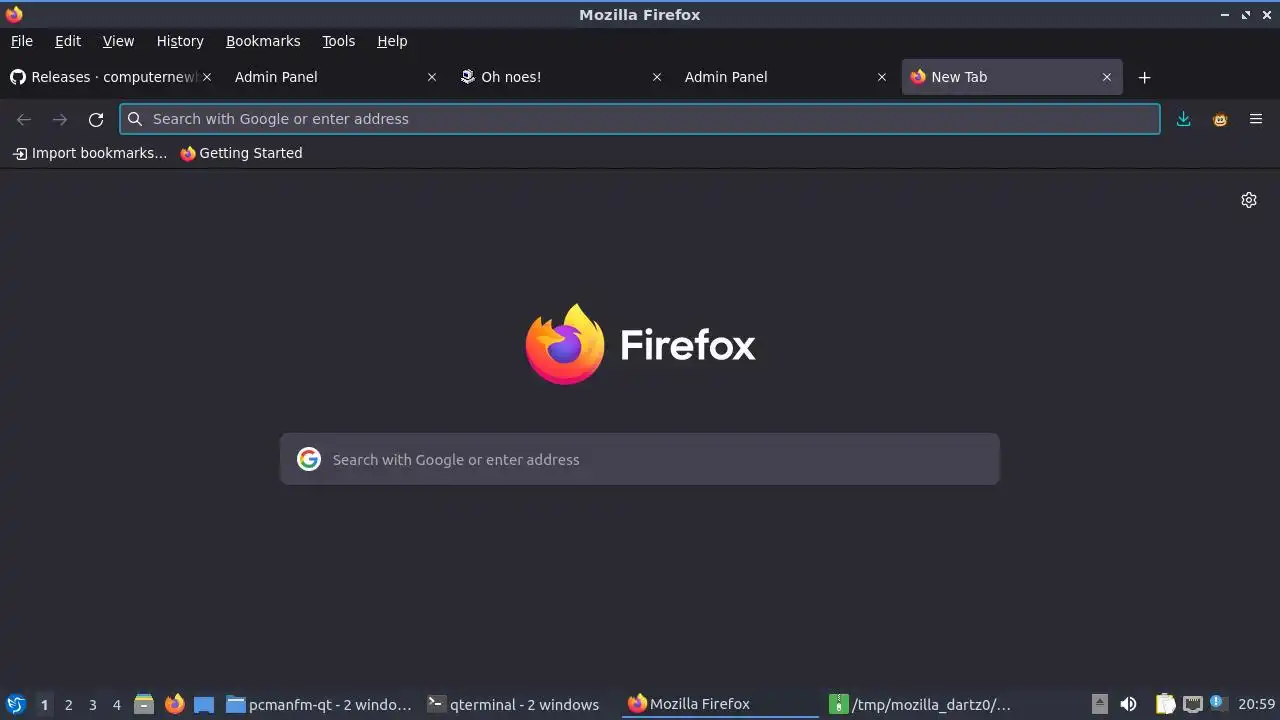Close the first Admin Panel tab

click(x=432, y=77)
